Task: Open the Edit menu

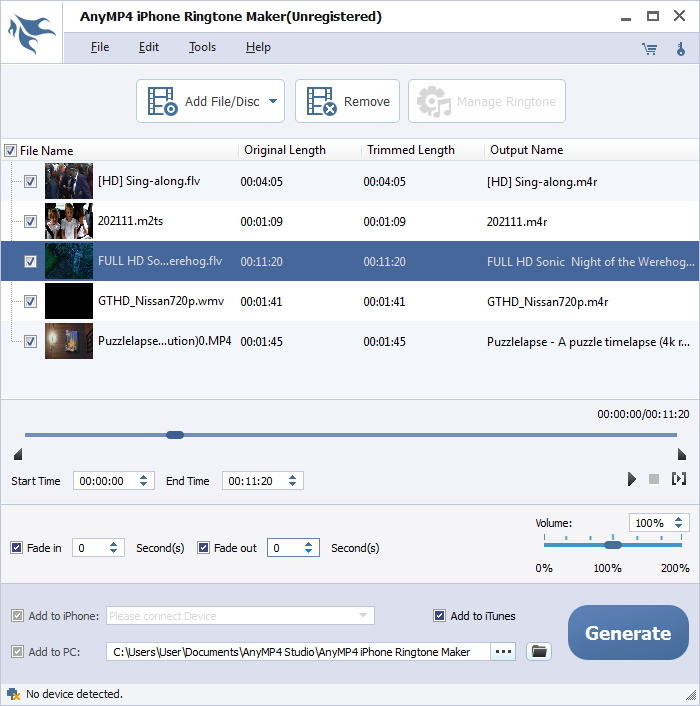Action: pyautogui.click(x=149, y=47)
